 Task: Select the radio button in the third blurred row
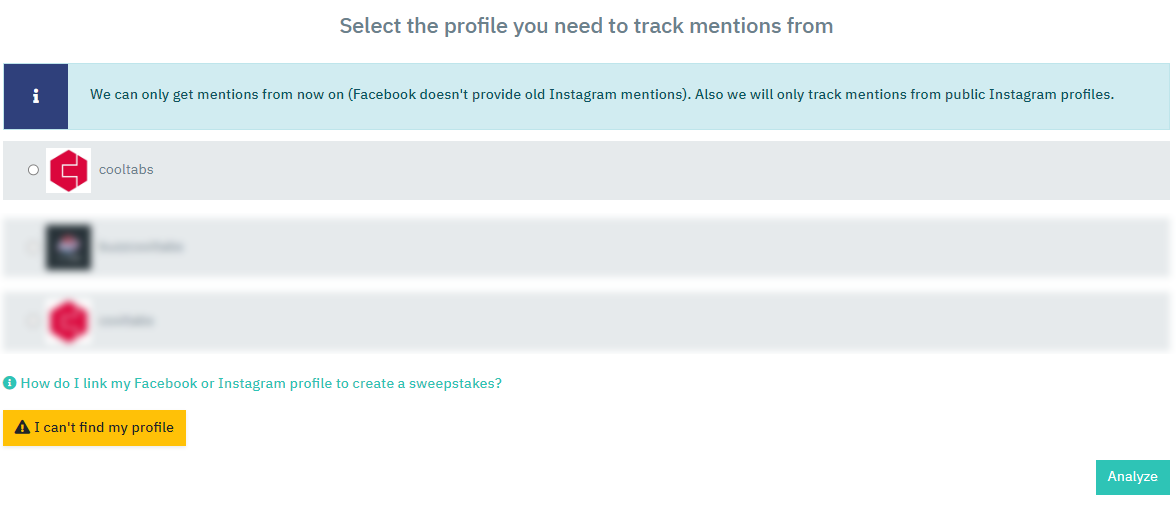pyautogui.click(x=33, y=321)
